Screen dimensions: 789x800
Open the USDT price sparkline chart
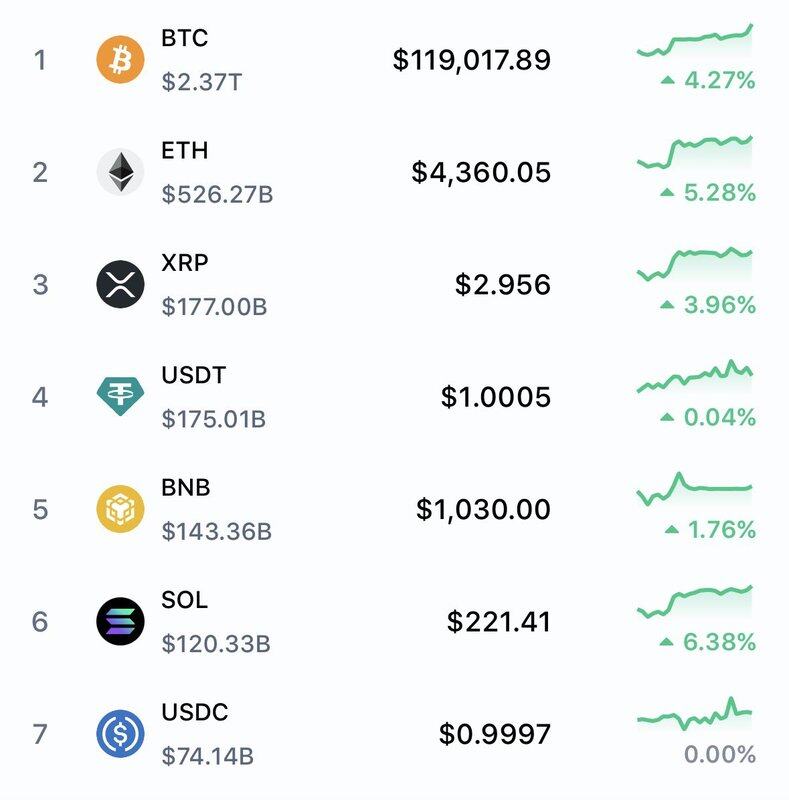click(x=694, y=378)
